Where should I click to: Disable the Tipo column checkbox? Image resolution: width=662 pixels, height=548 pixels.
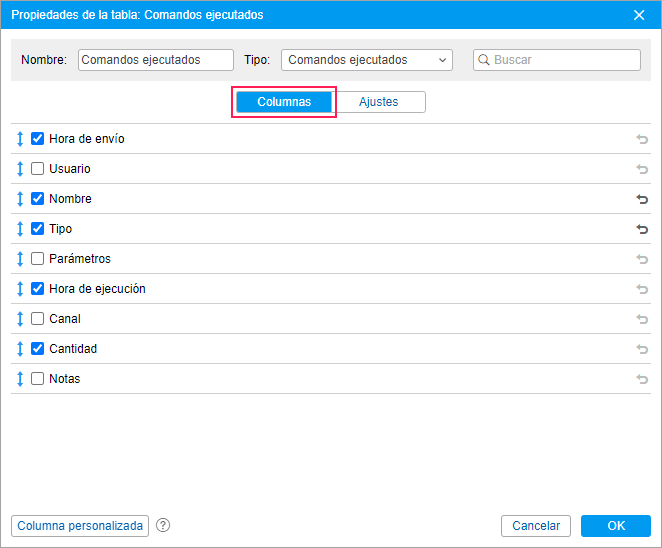tap(38, 228)
